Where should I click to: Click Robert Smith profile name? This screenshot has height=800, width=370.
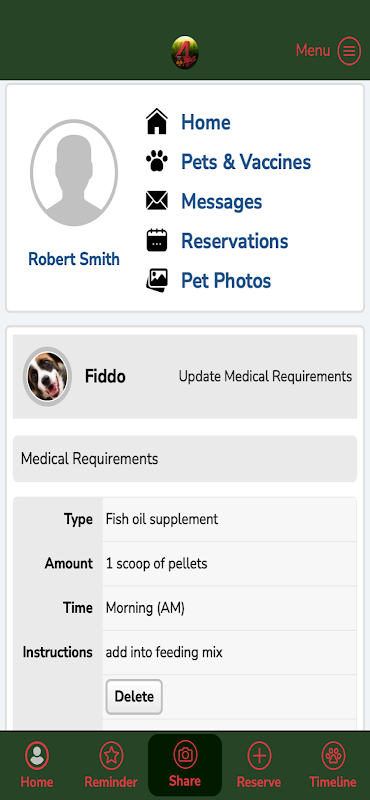(x=74, y=259)
